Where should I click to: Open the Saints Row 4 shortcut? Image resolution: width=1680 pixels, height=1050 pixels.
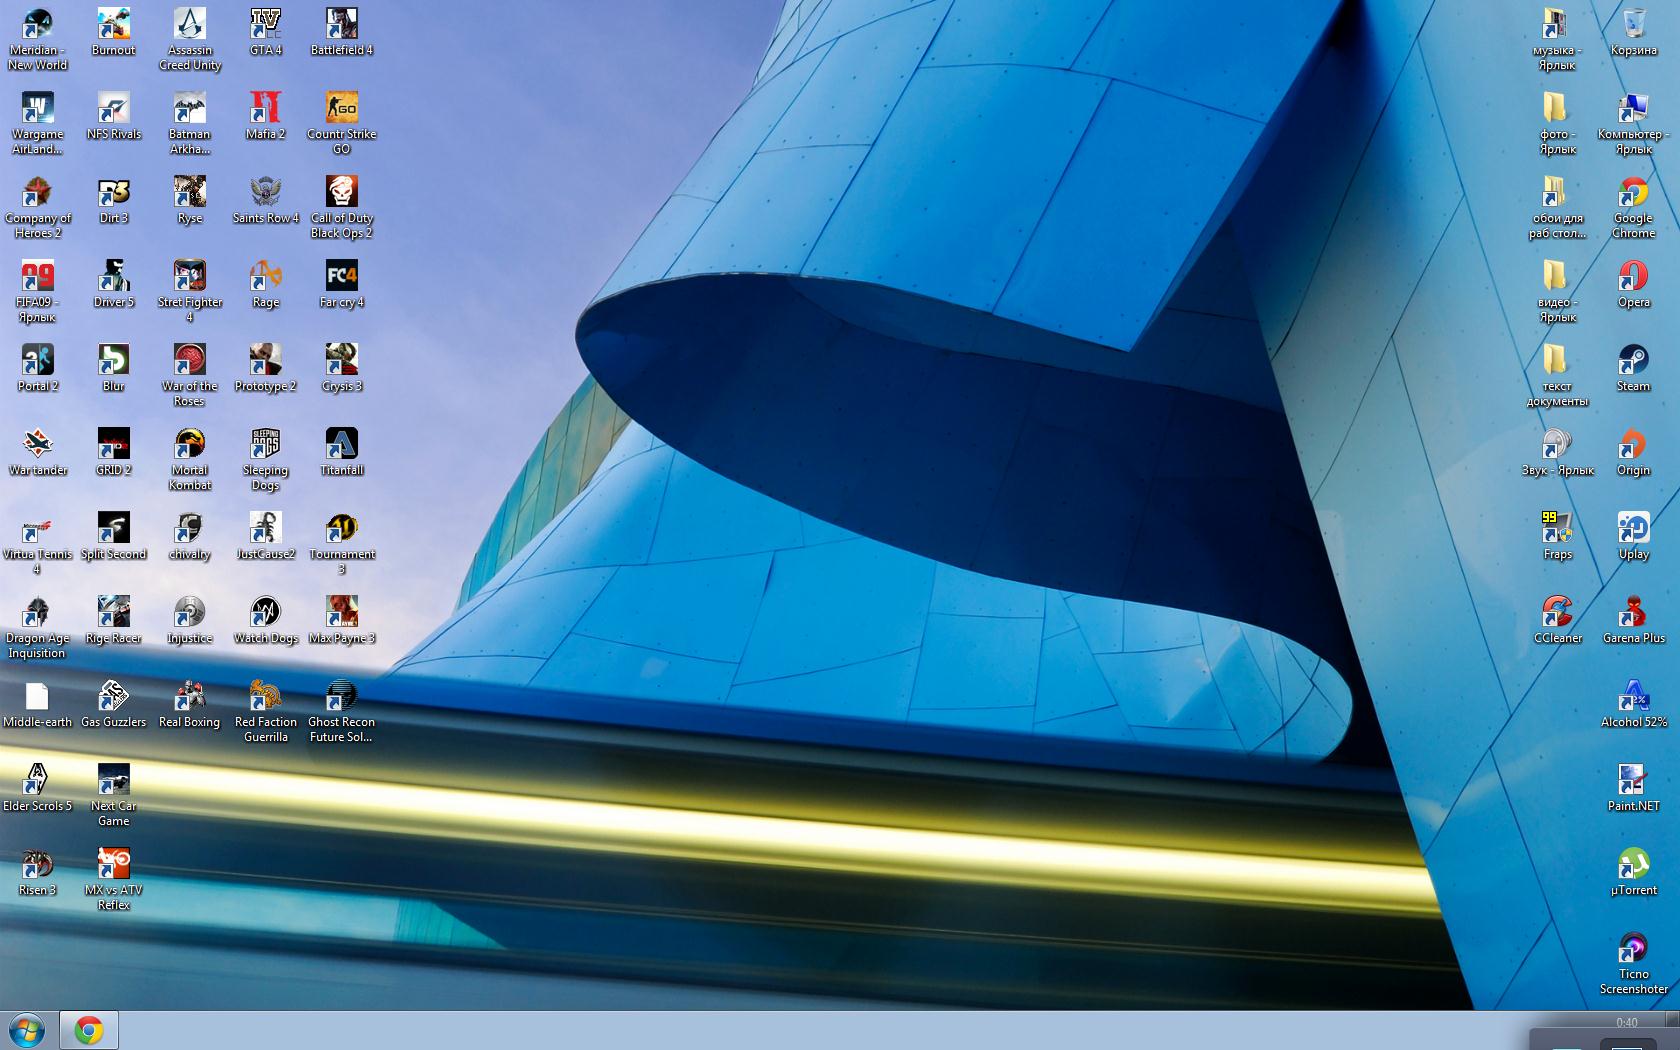point(266,200)
